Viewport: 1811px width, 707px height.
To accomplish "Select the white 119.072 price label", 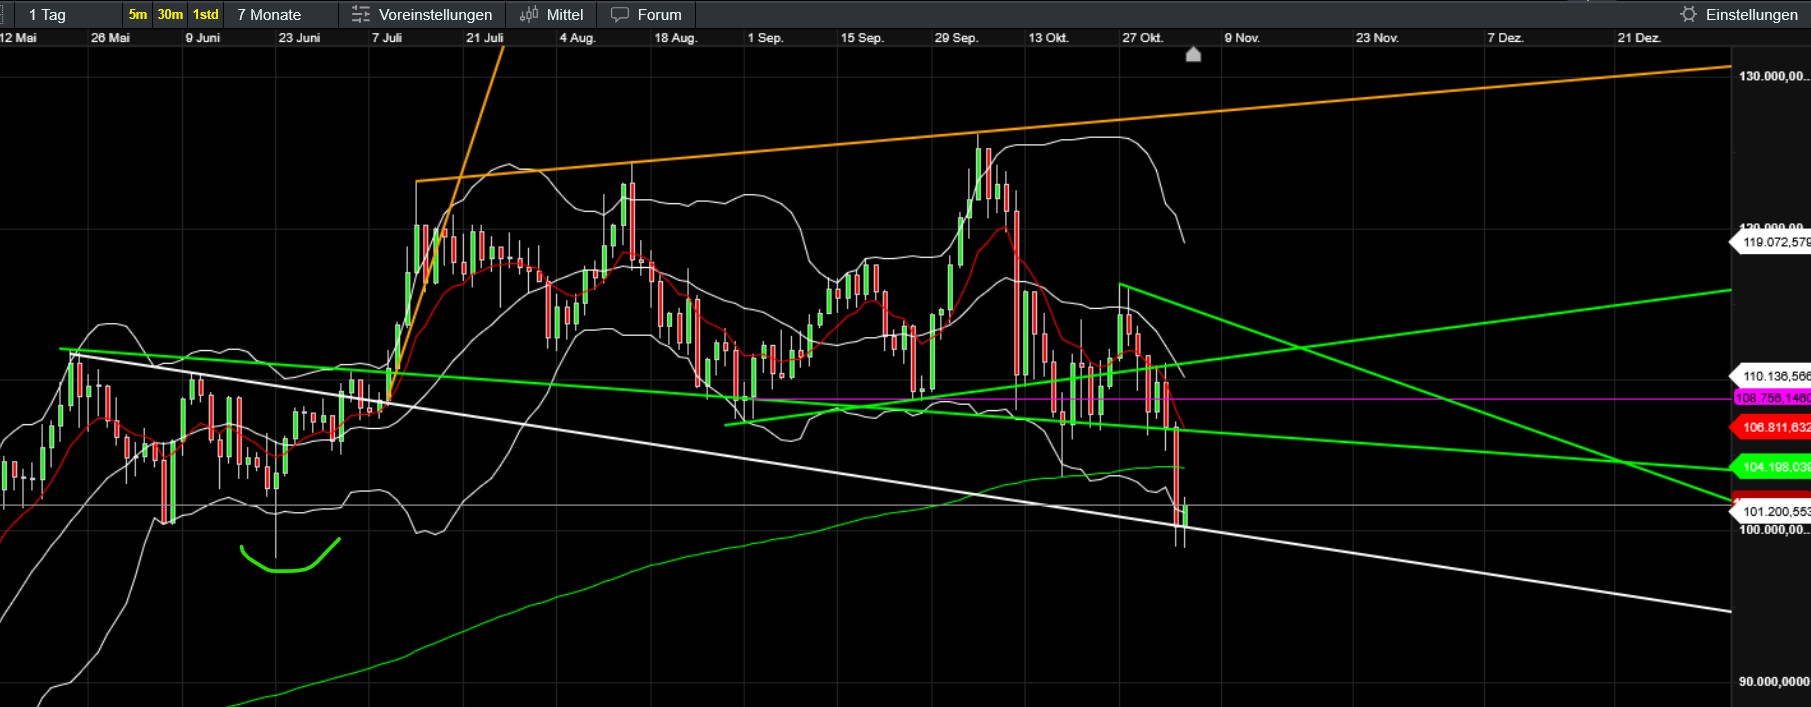I will coord(1772,242).
